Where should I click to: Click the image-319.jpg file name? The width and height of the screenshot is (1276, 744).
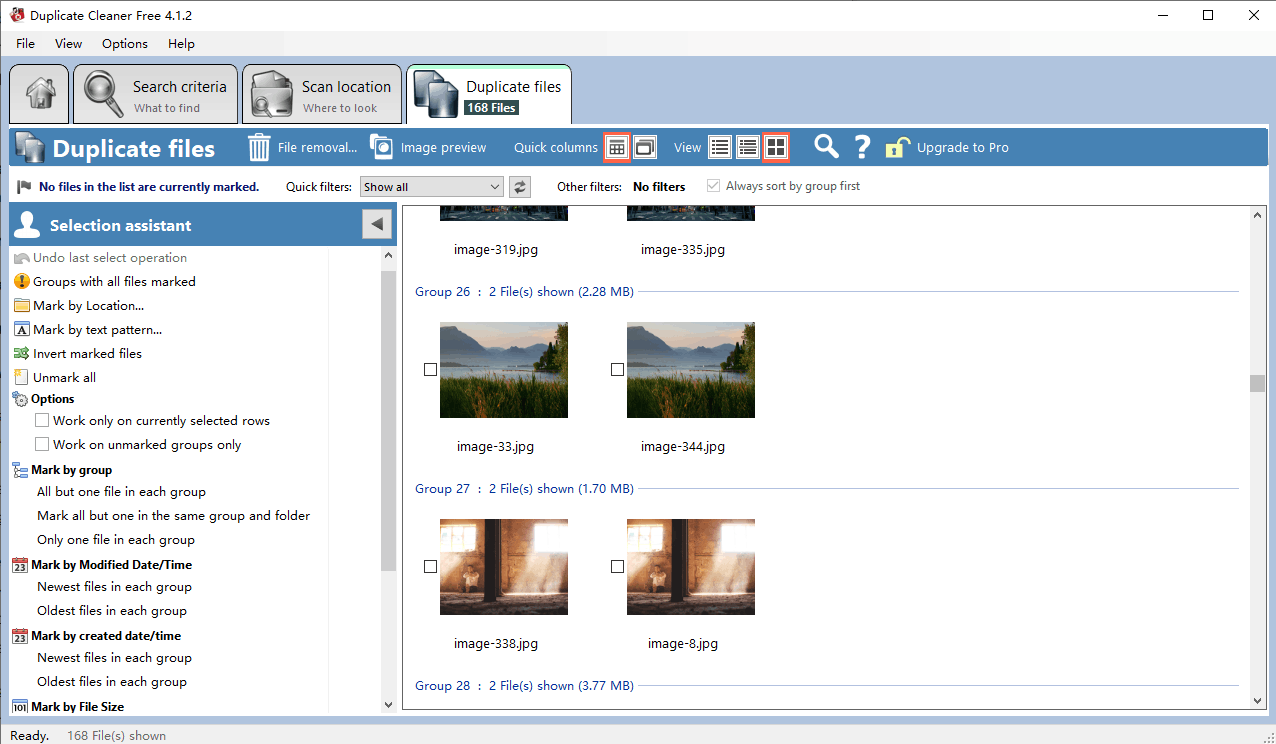496,250
